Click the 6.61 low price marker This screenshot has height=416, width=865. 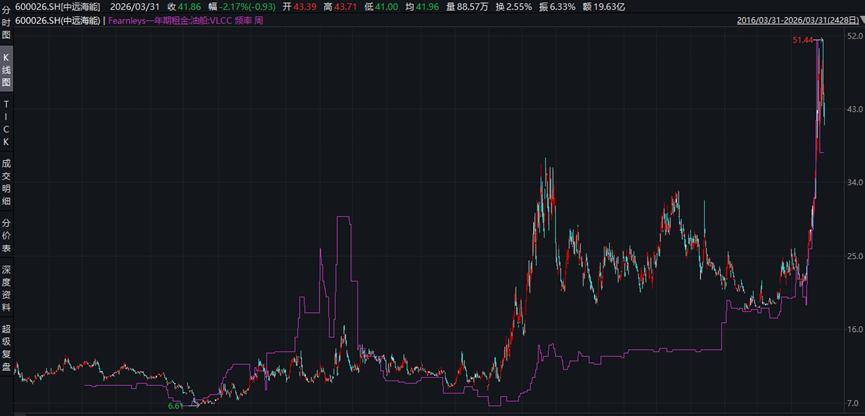coord(175,406)
